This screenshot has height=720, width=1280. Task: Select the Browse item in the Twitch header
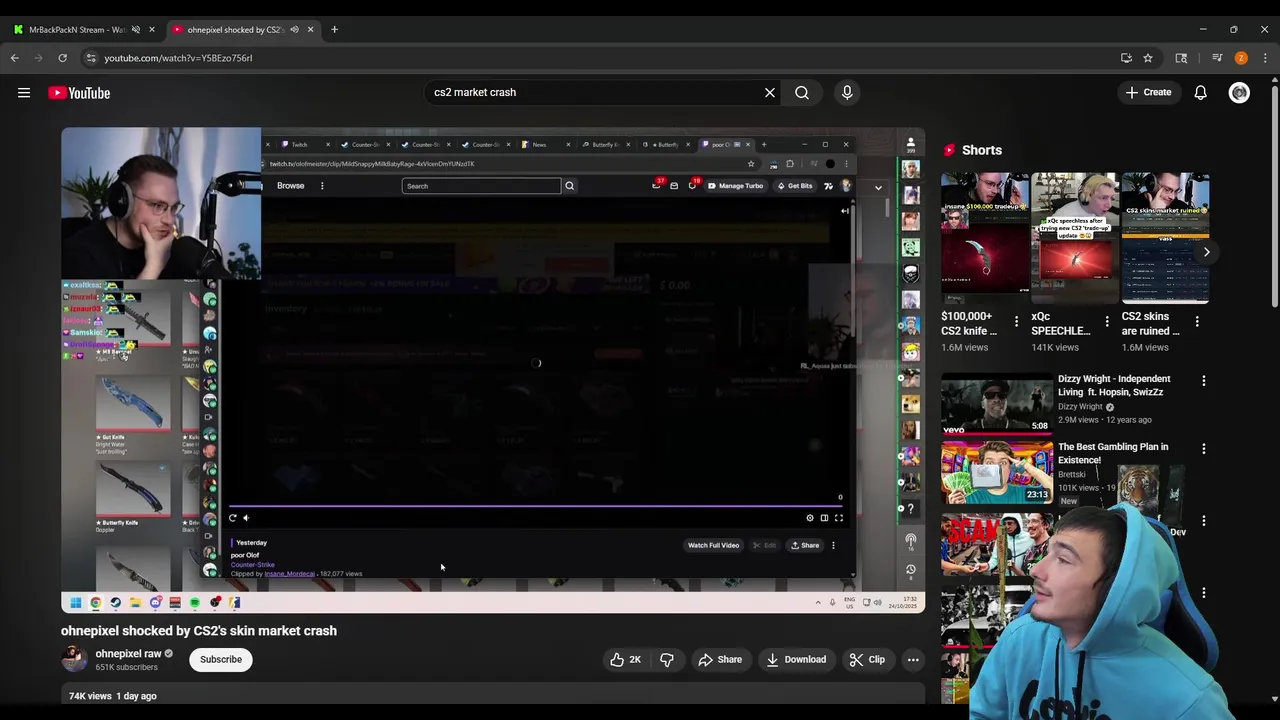point(291,186)
